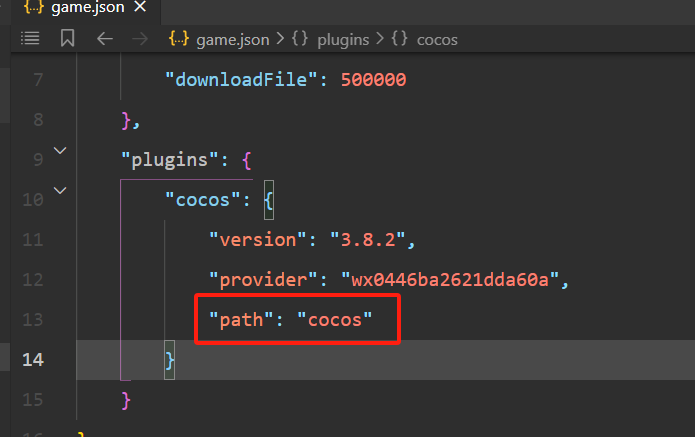Click the "3.8.2" version value
The width and height of the screenshot is (695, 437).
[368, 240]
